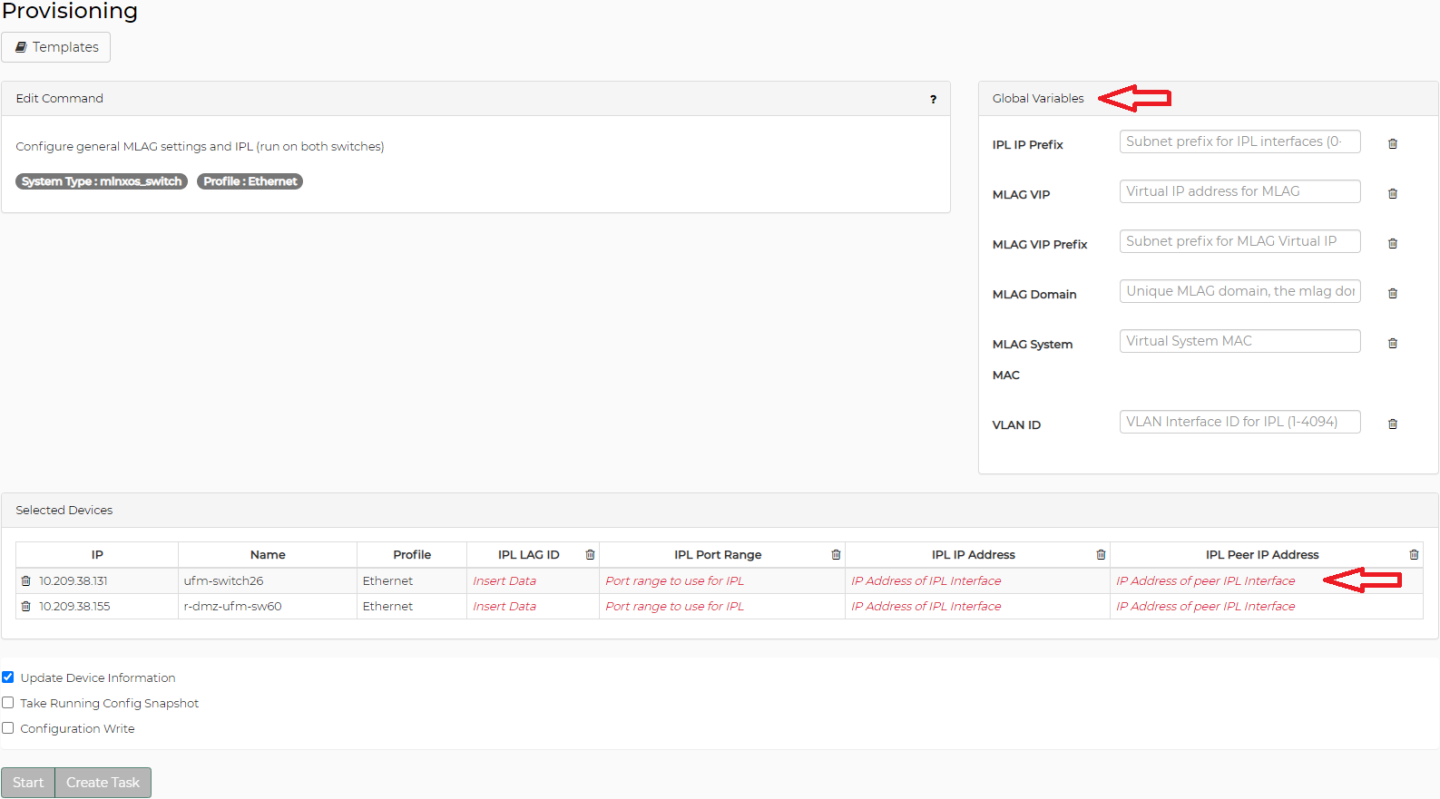Check the Configuration Write option
1440x799 pixels.
tap(8, 729)
